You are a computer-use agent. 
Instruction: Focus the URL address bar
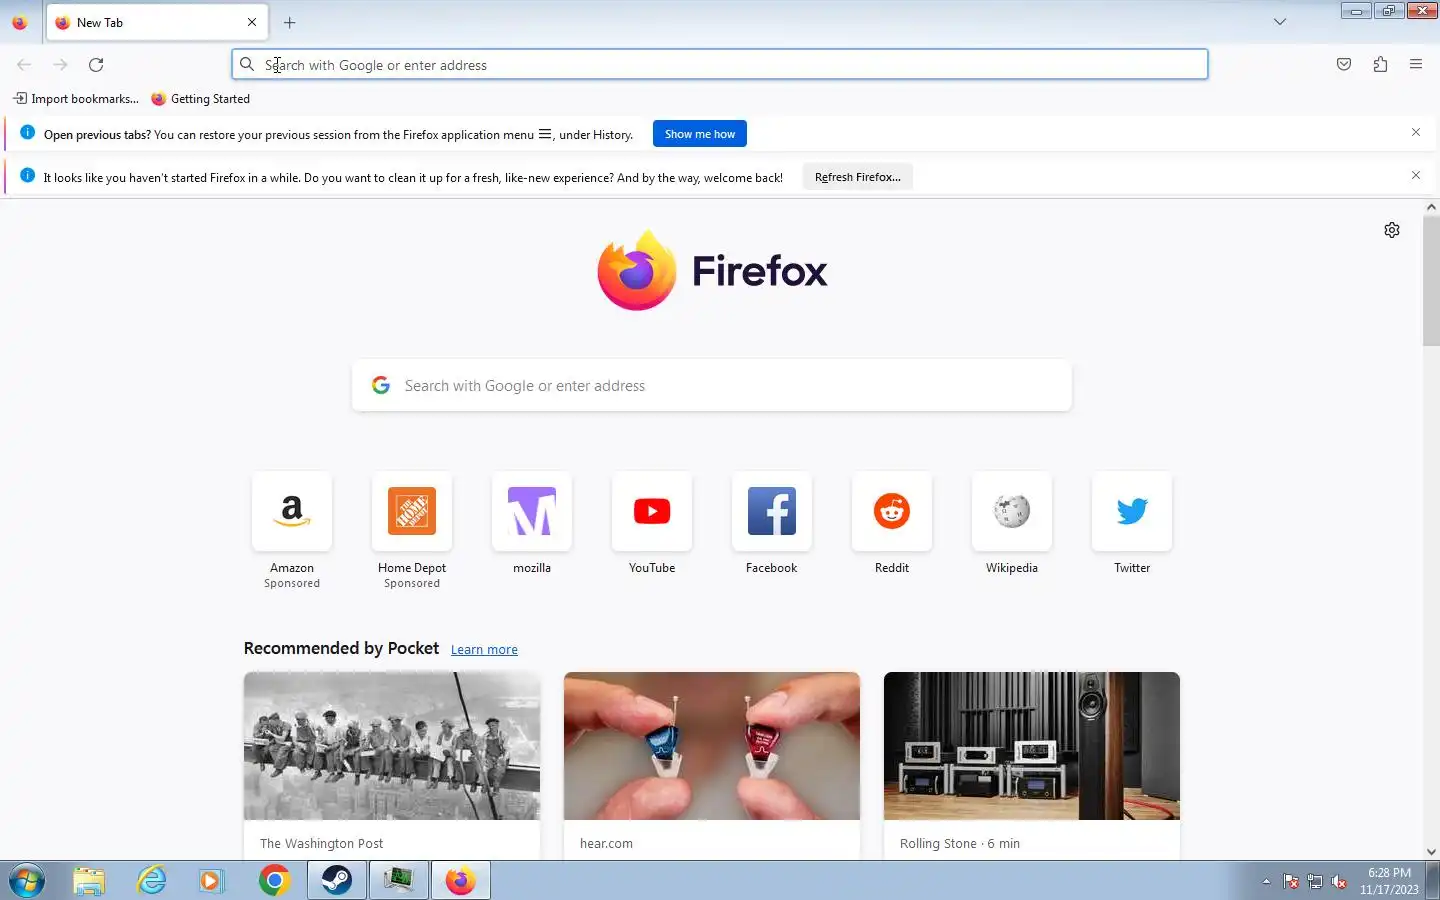[720, 65]
